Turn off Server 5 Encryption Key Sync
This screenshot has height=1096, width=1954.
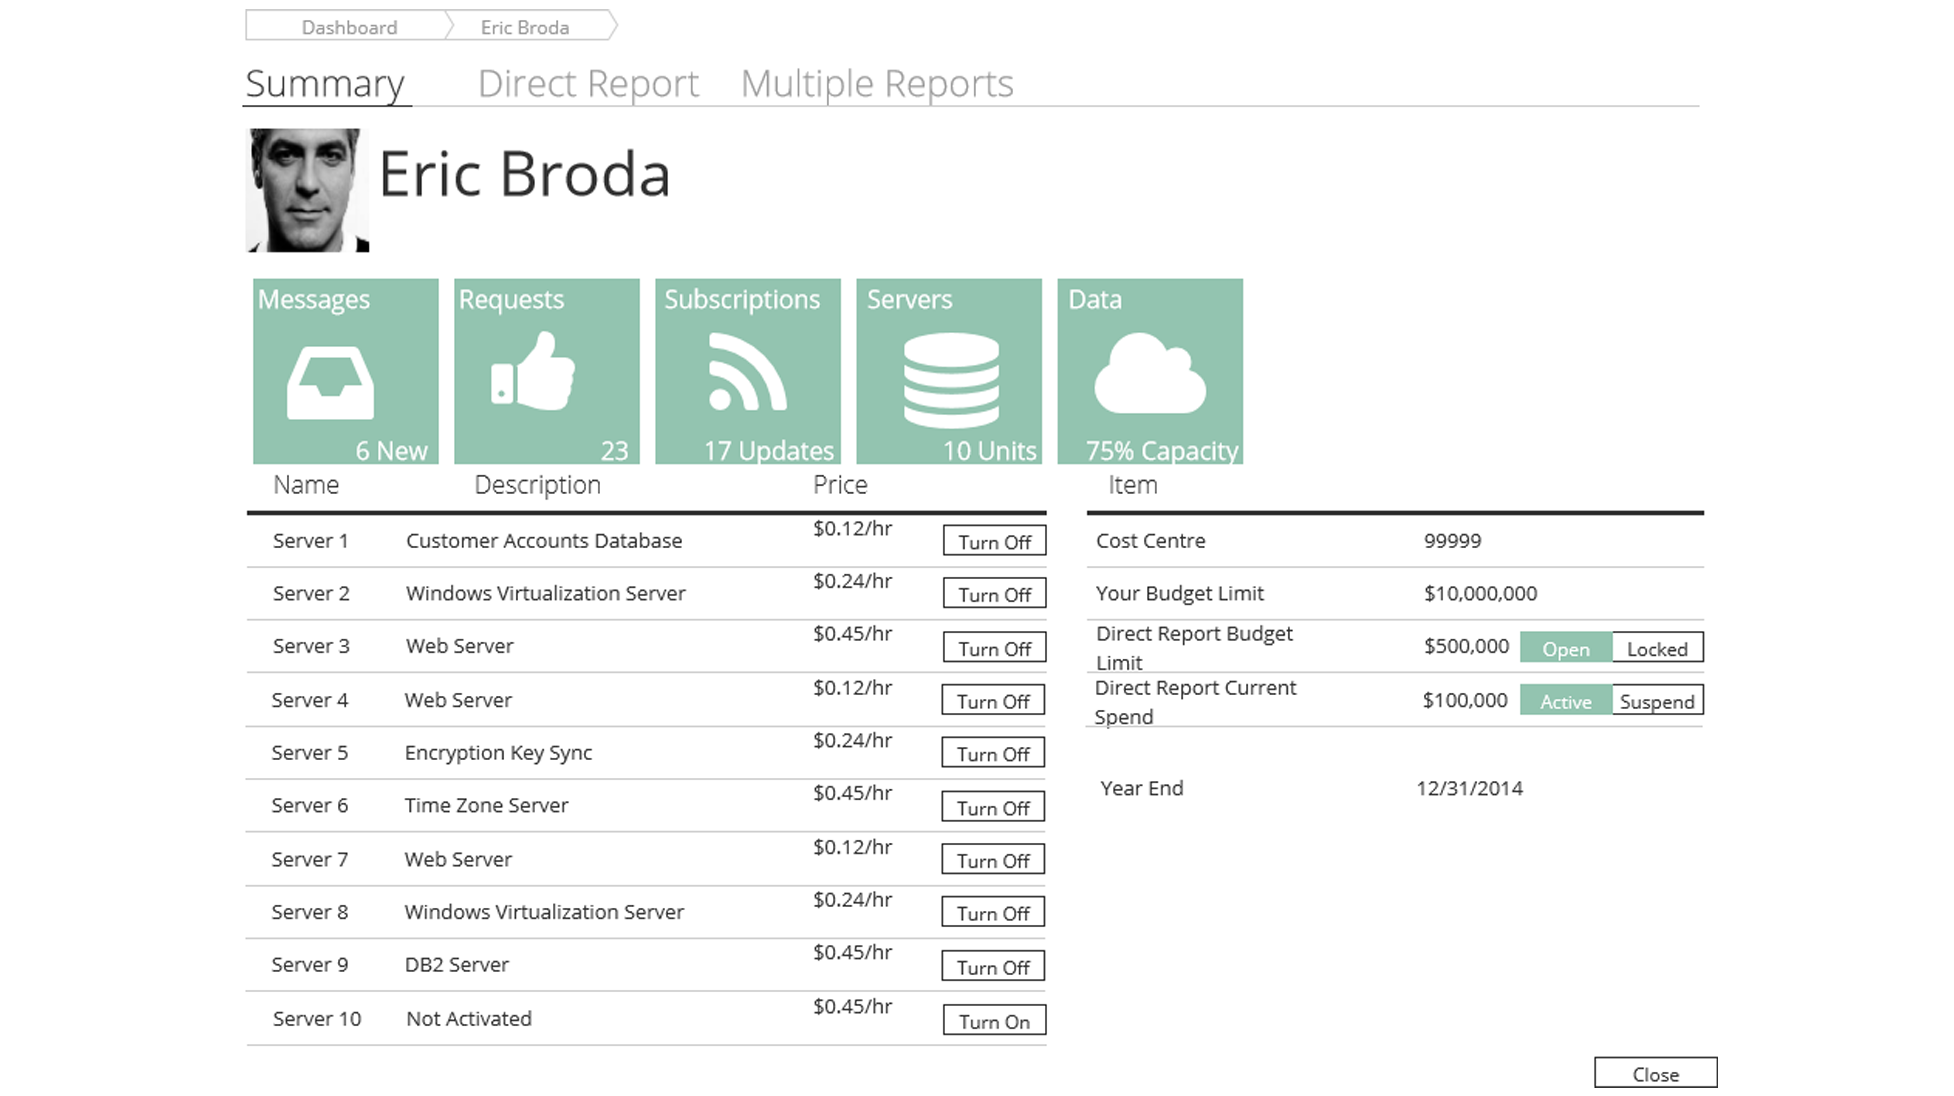click(992, 754)
